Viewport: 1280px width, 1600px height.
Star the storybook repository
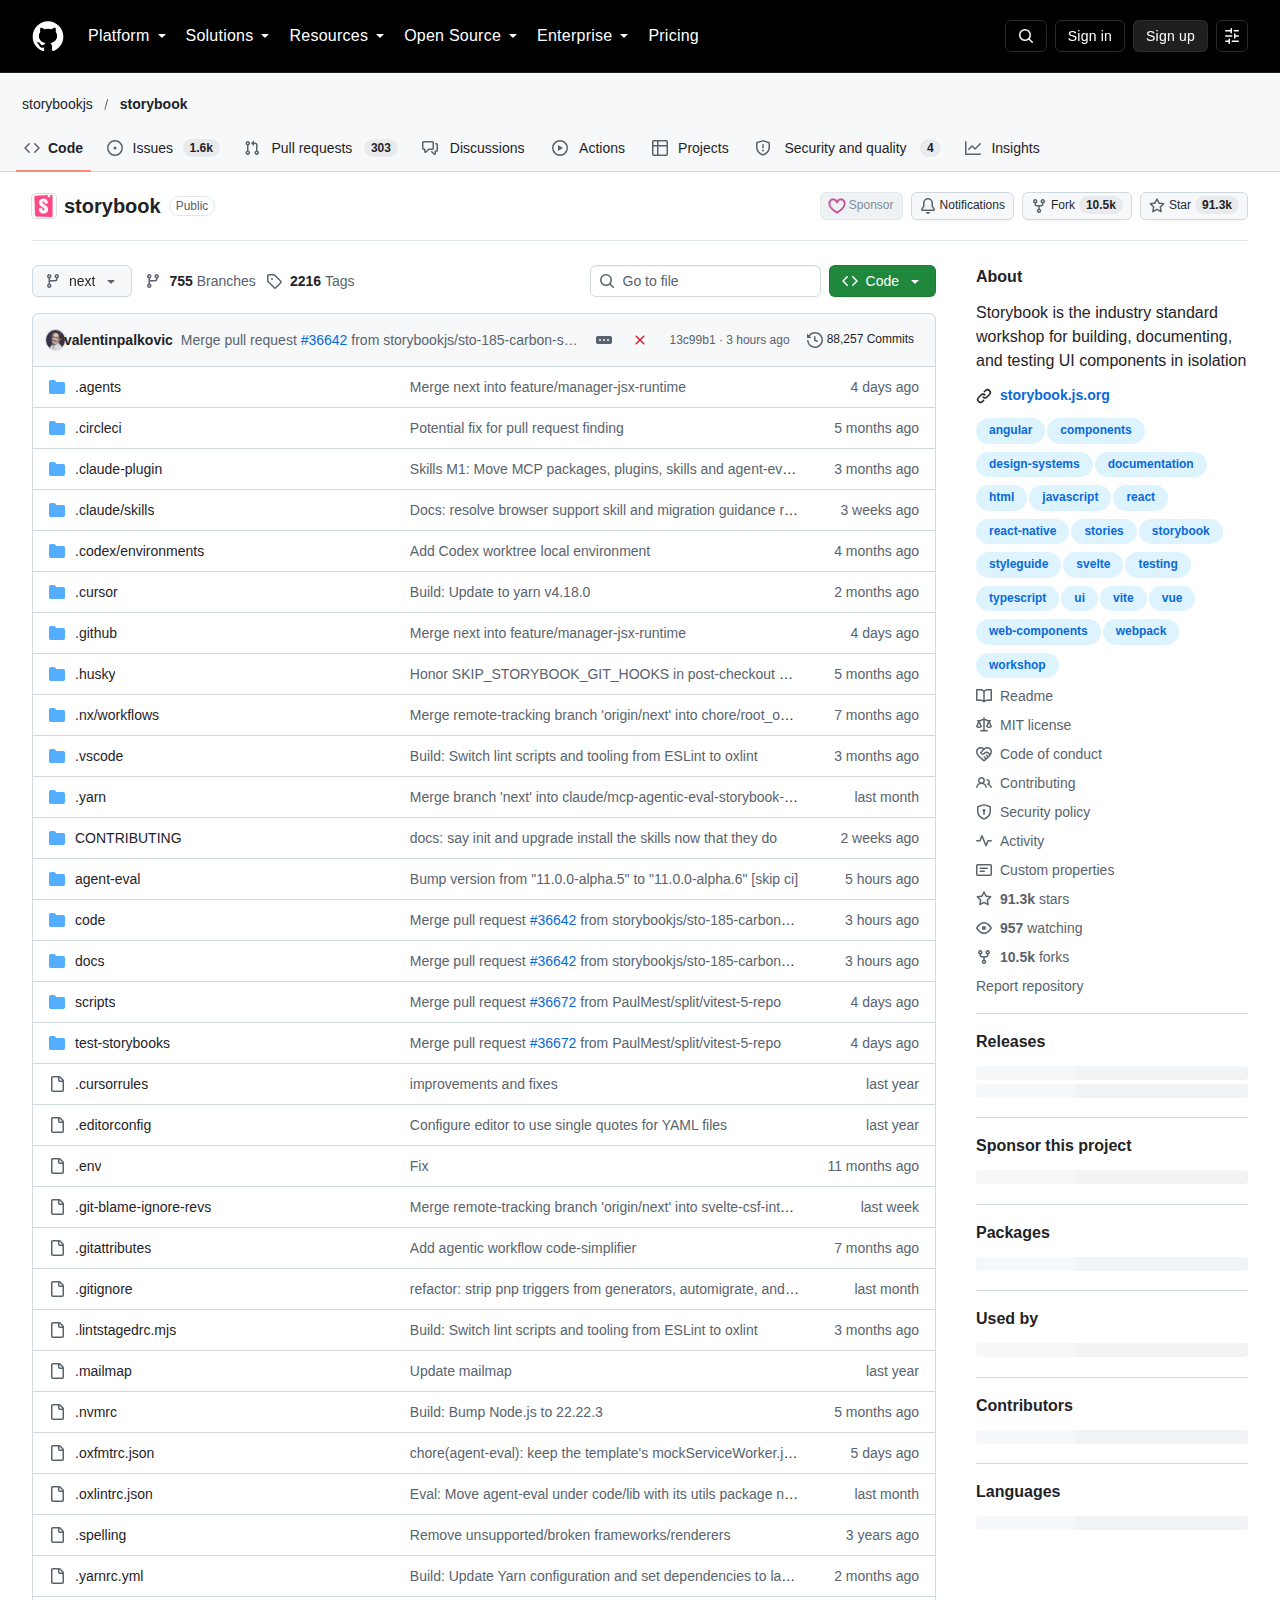pos(1194,205)
